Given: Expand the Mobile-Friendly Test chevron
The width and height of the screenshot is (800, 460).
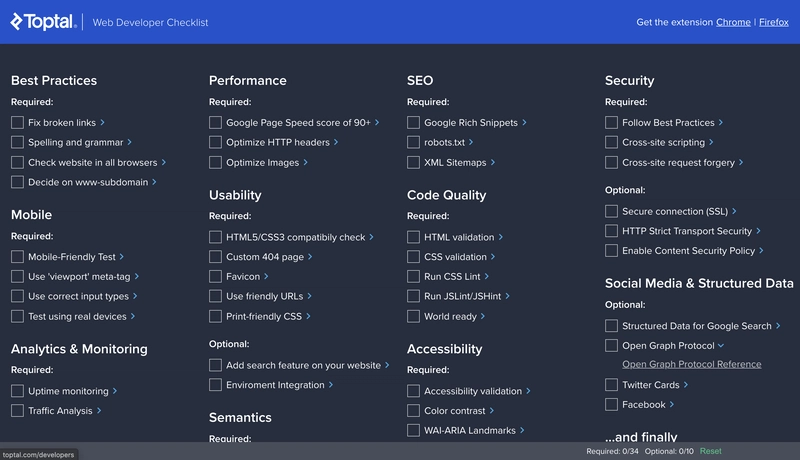Looking at the screenshot, I should pyautogui.click(x=121, y=257).
